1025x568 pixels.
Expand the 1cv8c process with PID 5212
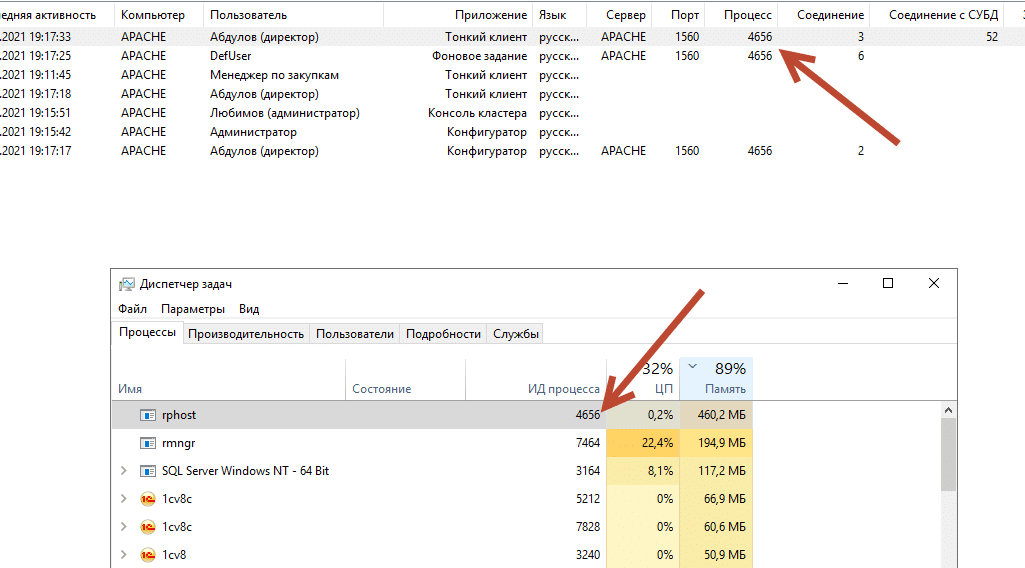[124, 499]
